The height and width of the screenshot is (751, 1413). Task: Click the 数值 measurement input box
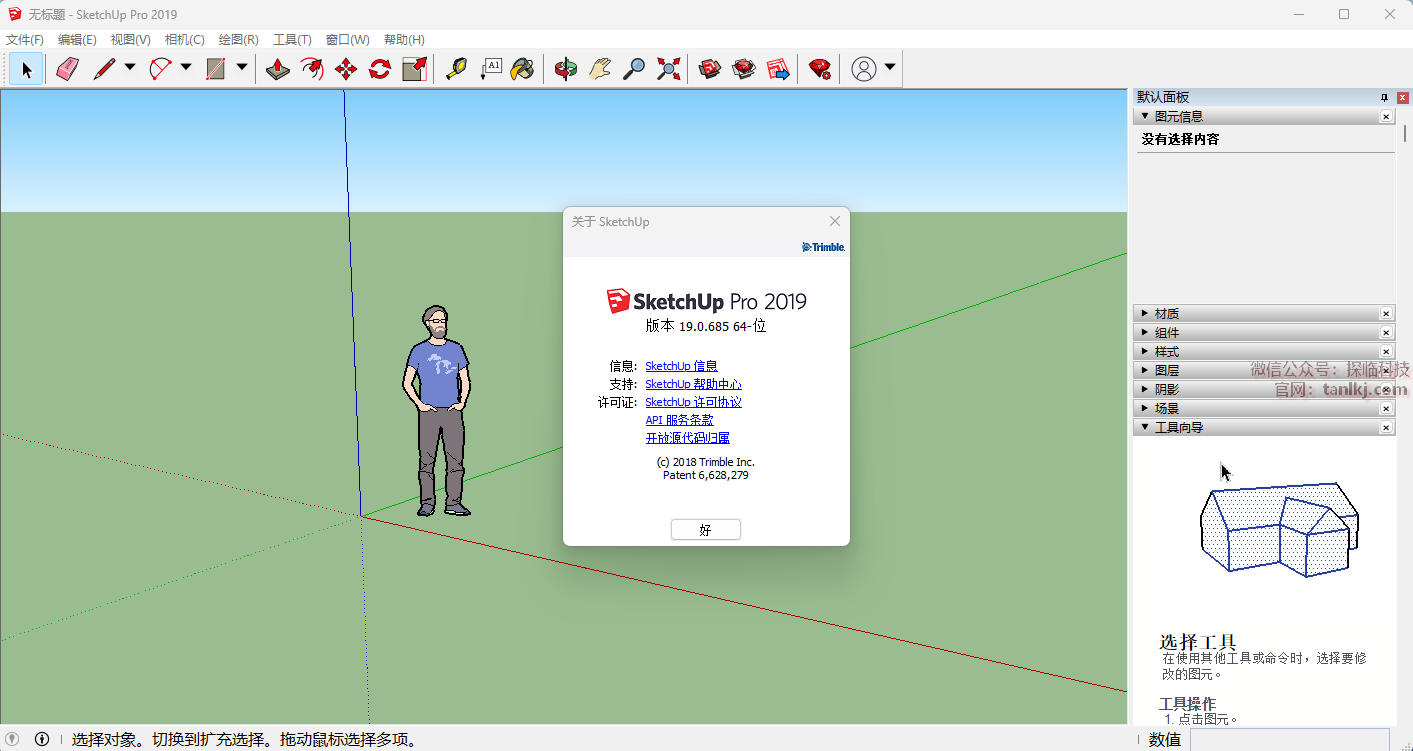coord(1288,740)
